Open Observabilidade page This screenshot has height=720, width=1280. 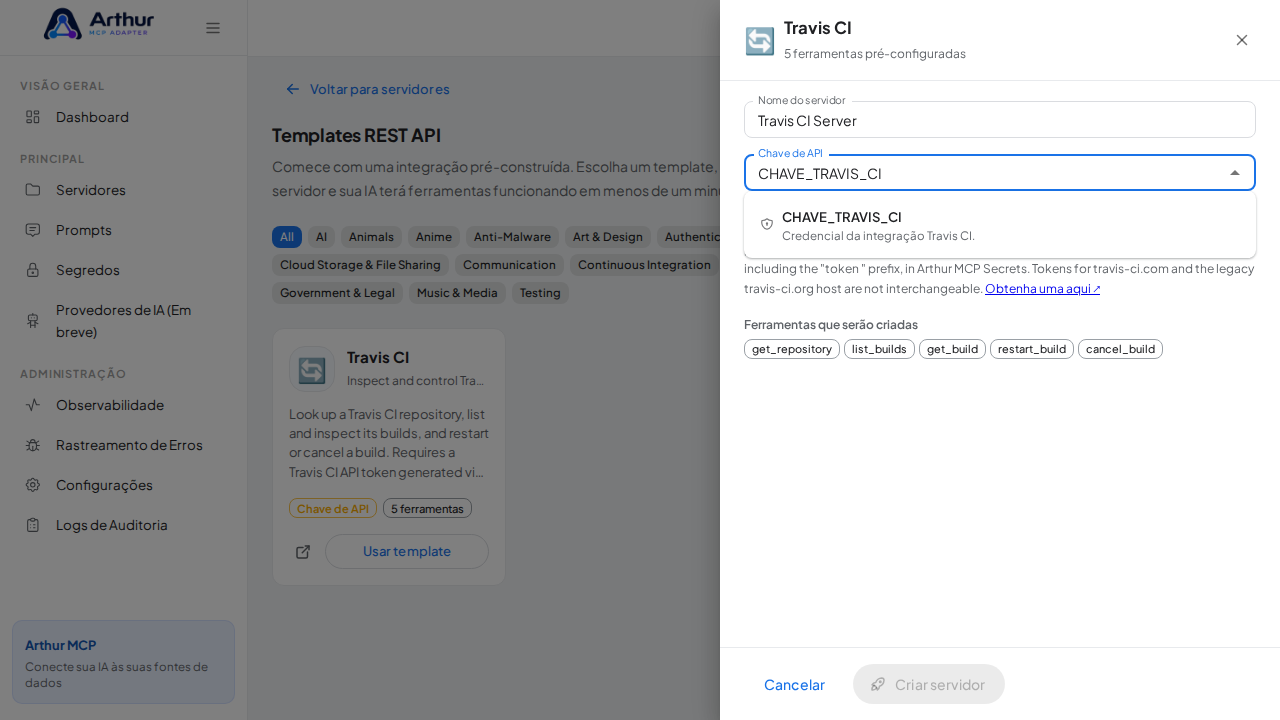(x=124, y=405)
